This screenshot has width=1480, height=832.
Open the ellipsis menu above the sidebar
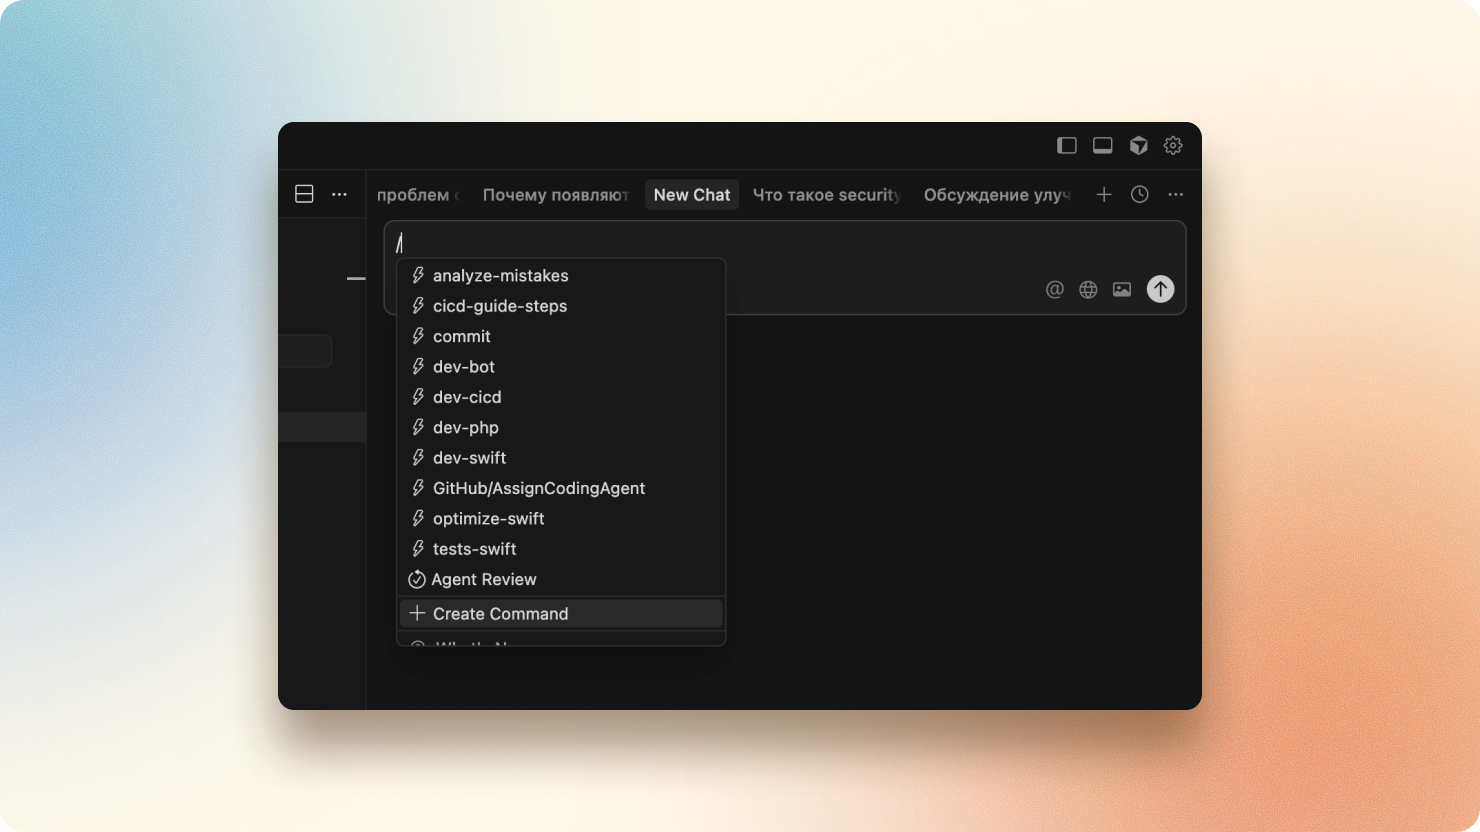point(339,193)
